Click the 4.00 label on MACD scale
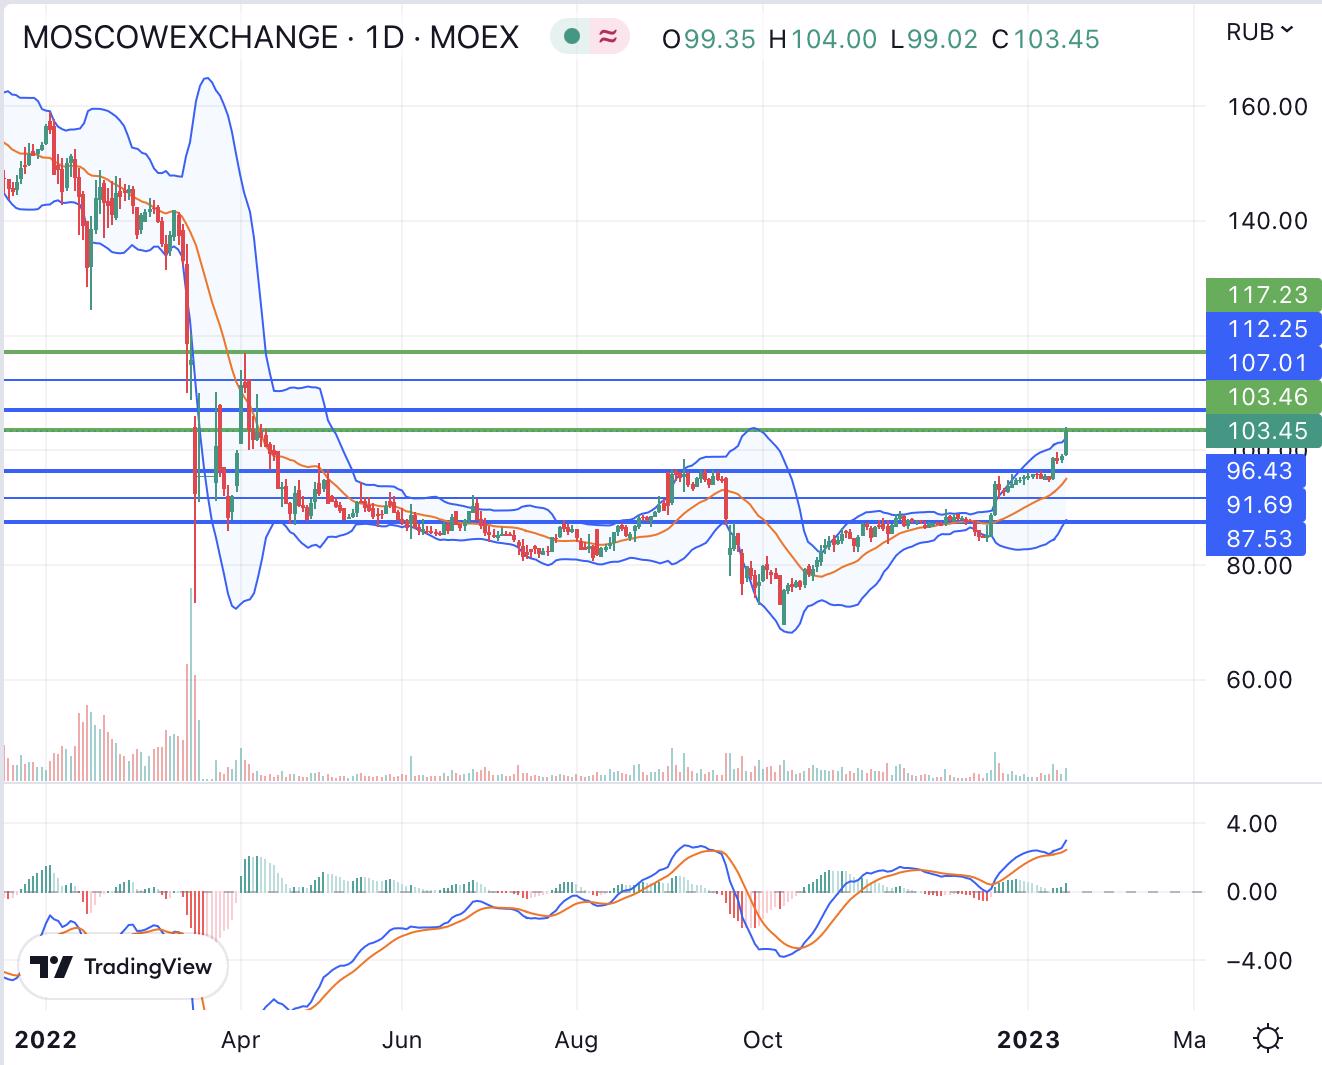This screenshot has height=1065, width=1322. (1251, 824)
